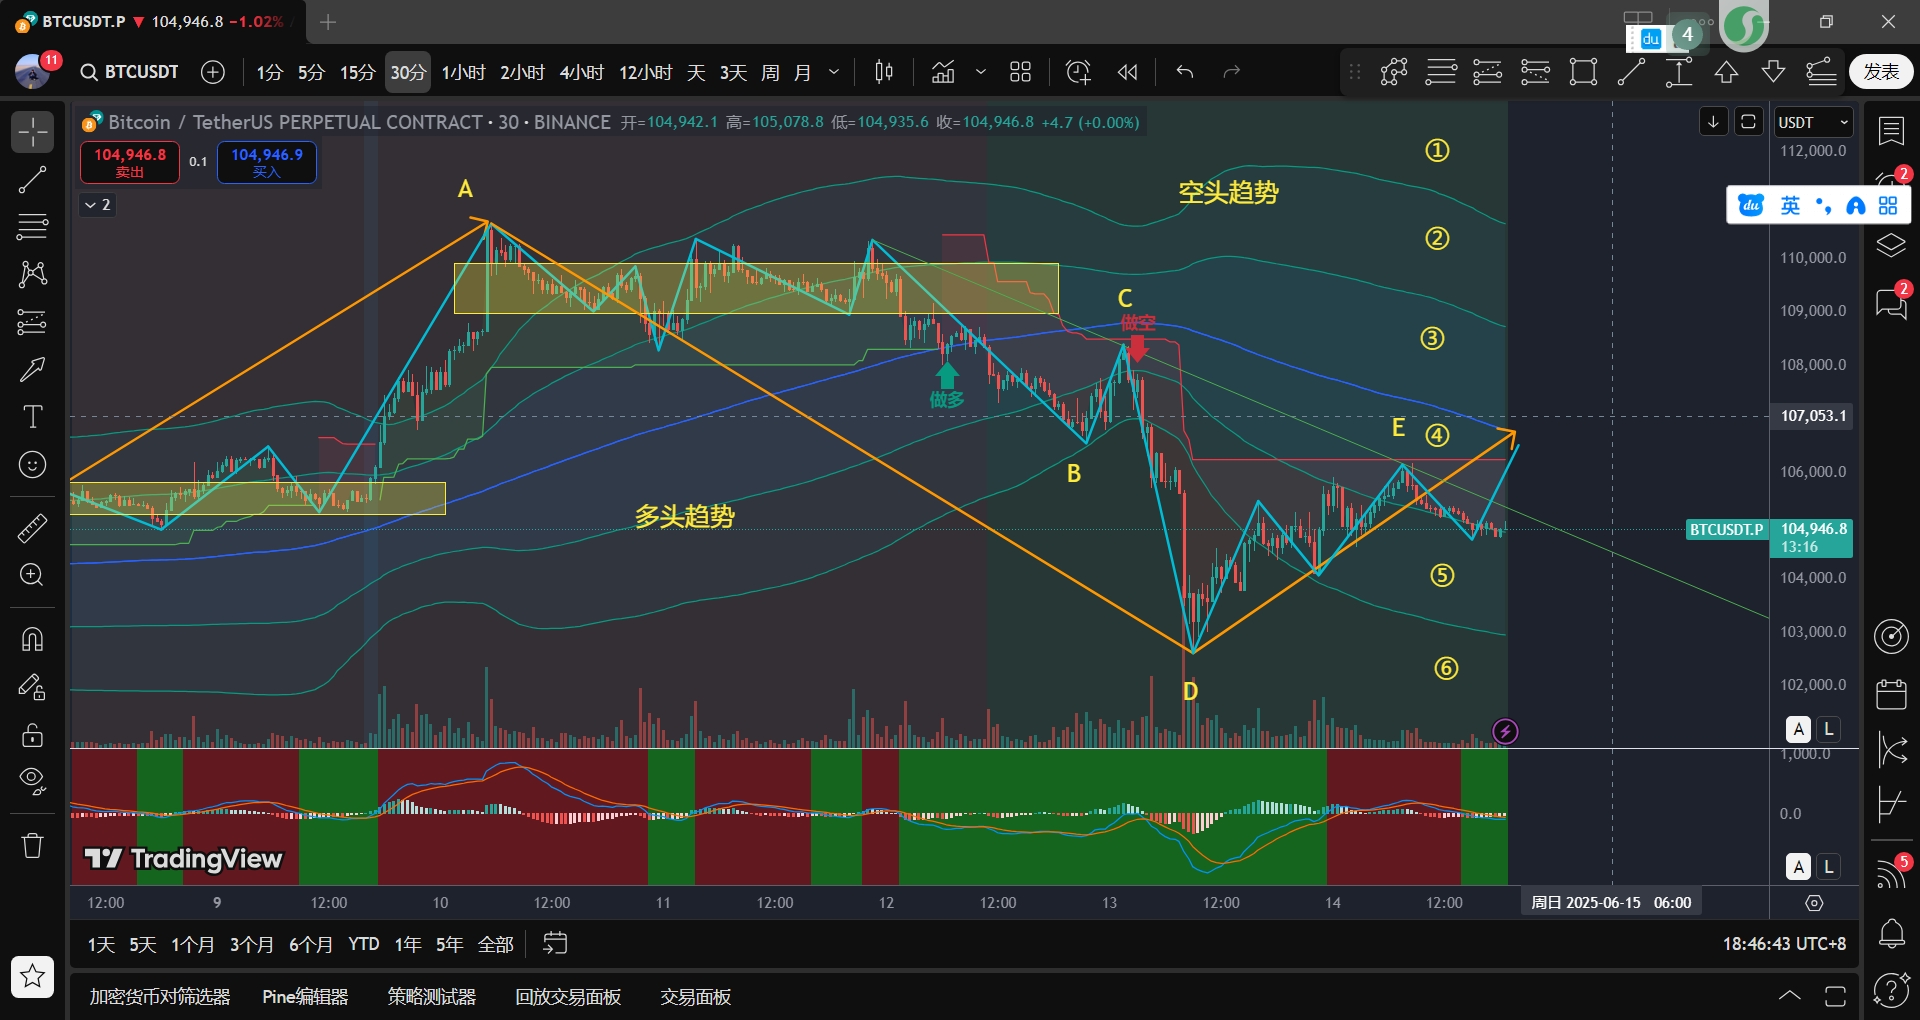Set chart range to YTD
1920x1020 pixels.
coord(363,944)
